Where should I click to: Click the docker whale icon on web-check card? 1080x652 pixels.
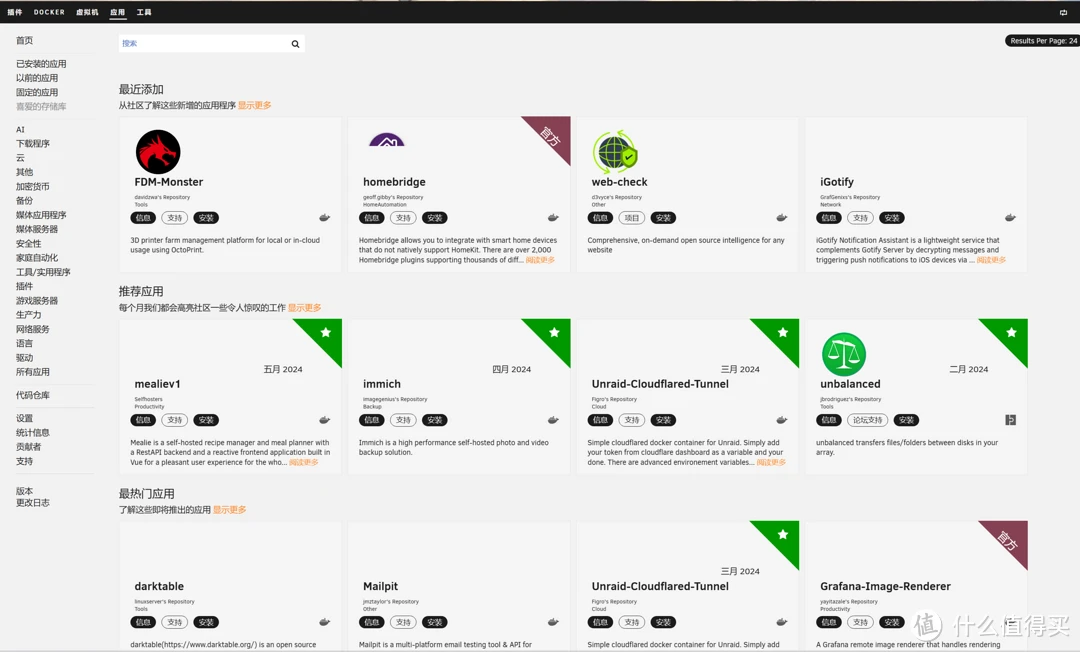(x=782, y=218)
